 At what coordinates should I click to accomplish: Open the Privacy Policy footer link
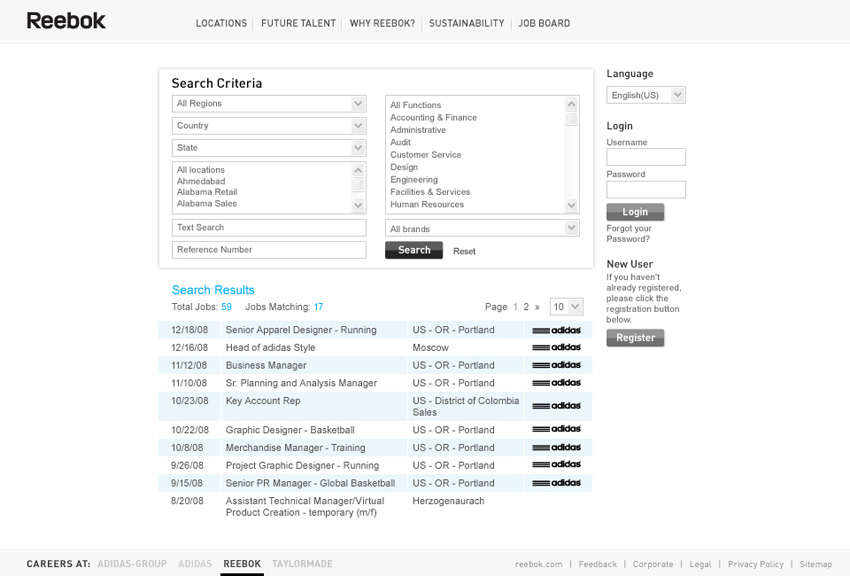click(755, 564)
